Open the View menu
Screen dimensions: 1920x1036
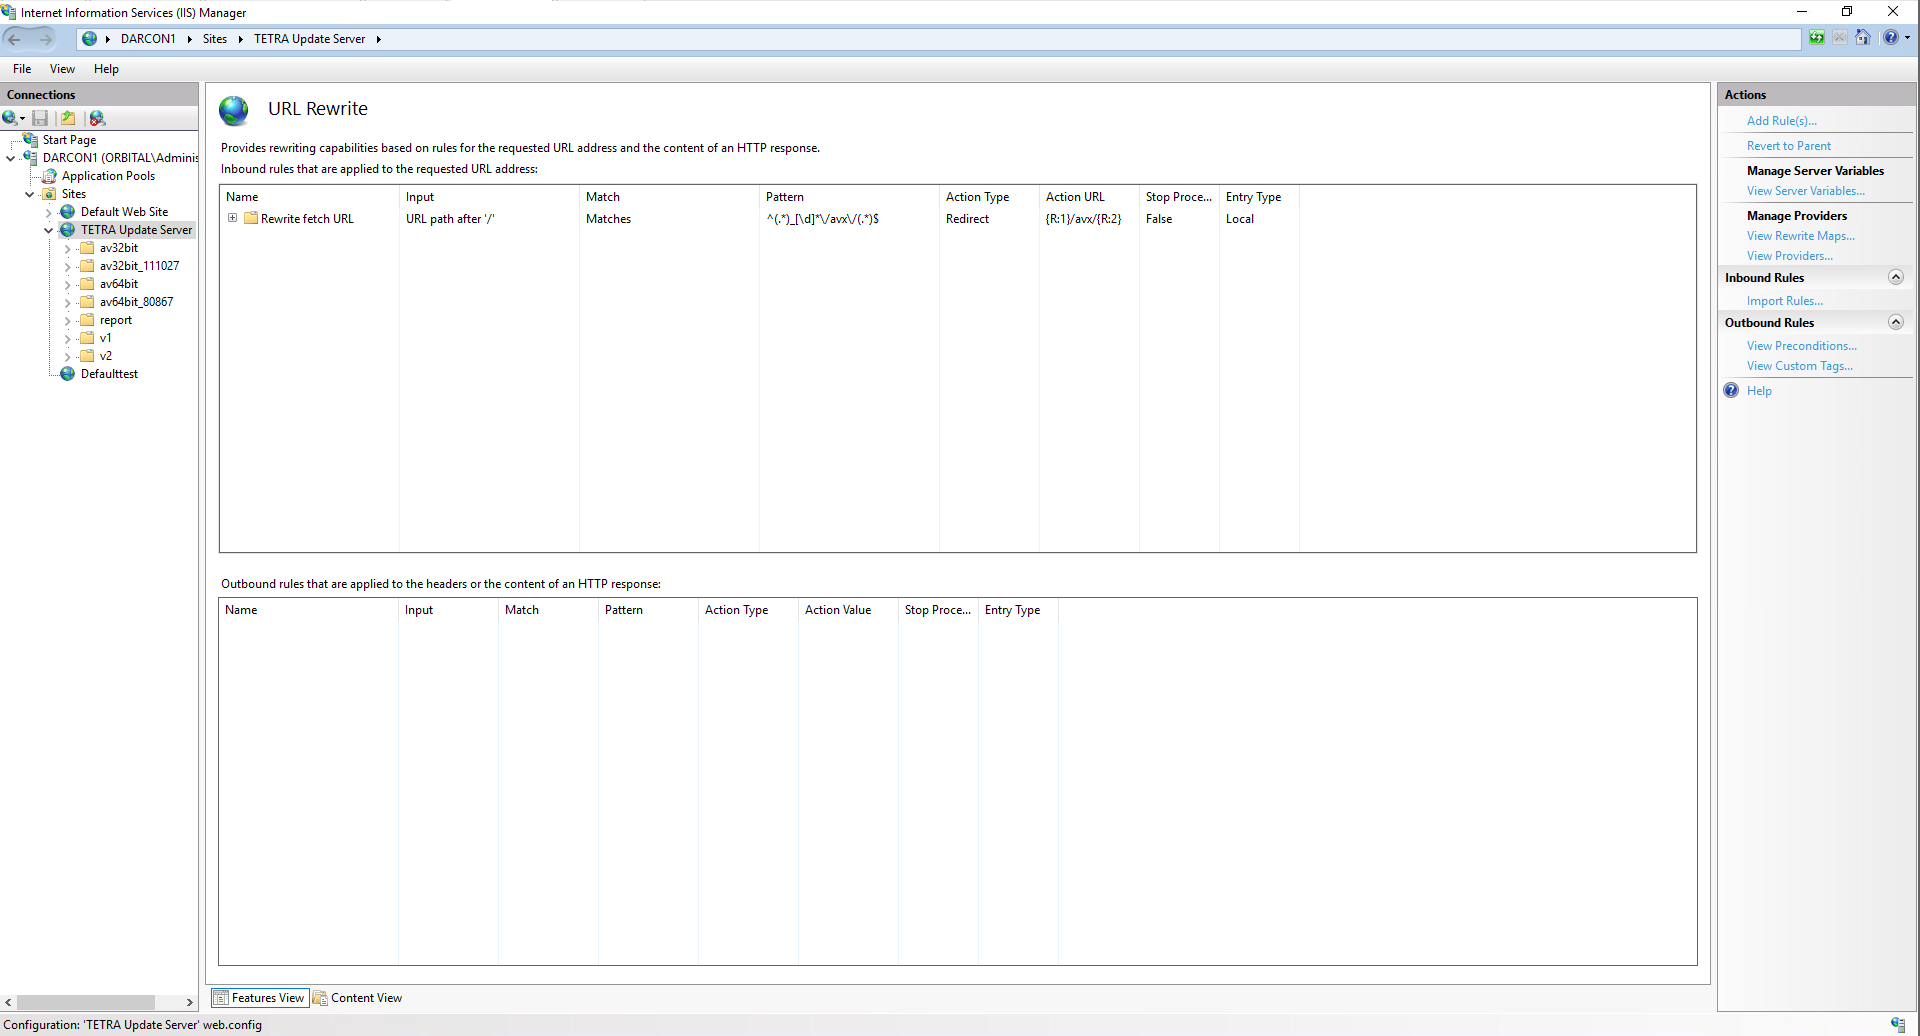62,68
